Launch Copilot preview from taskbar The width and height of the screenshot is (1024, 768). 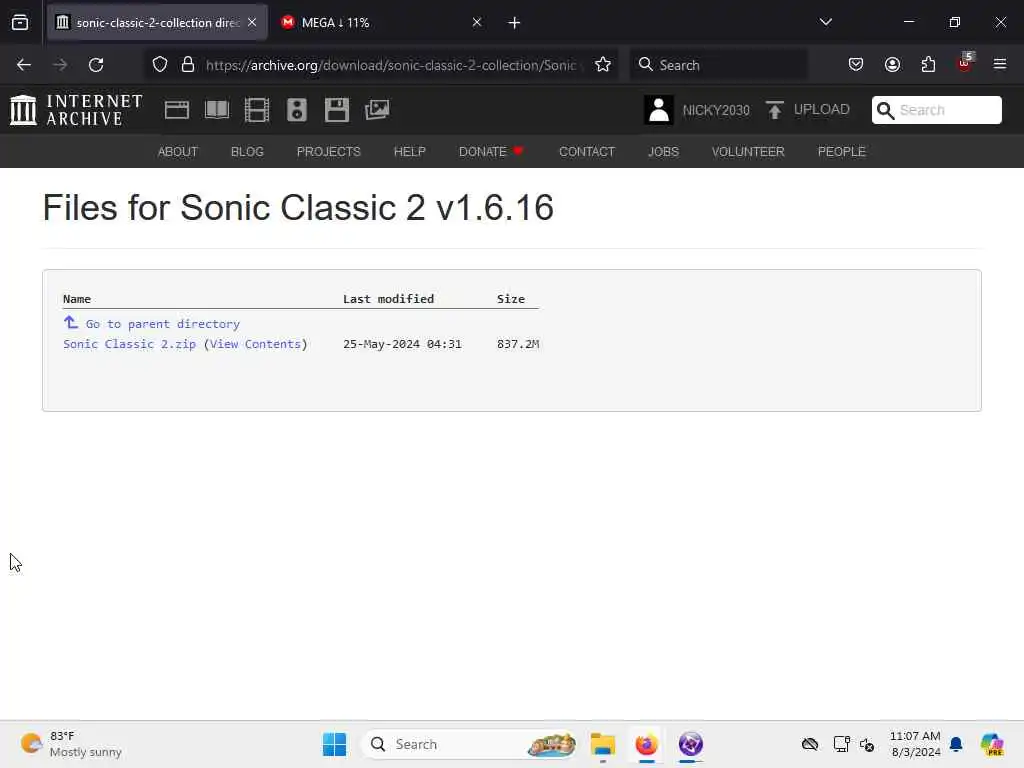point(992,744)
